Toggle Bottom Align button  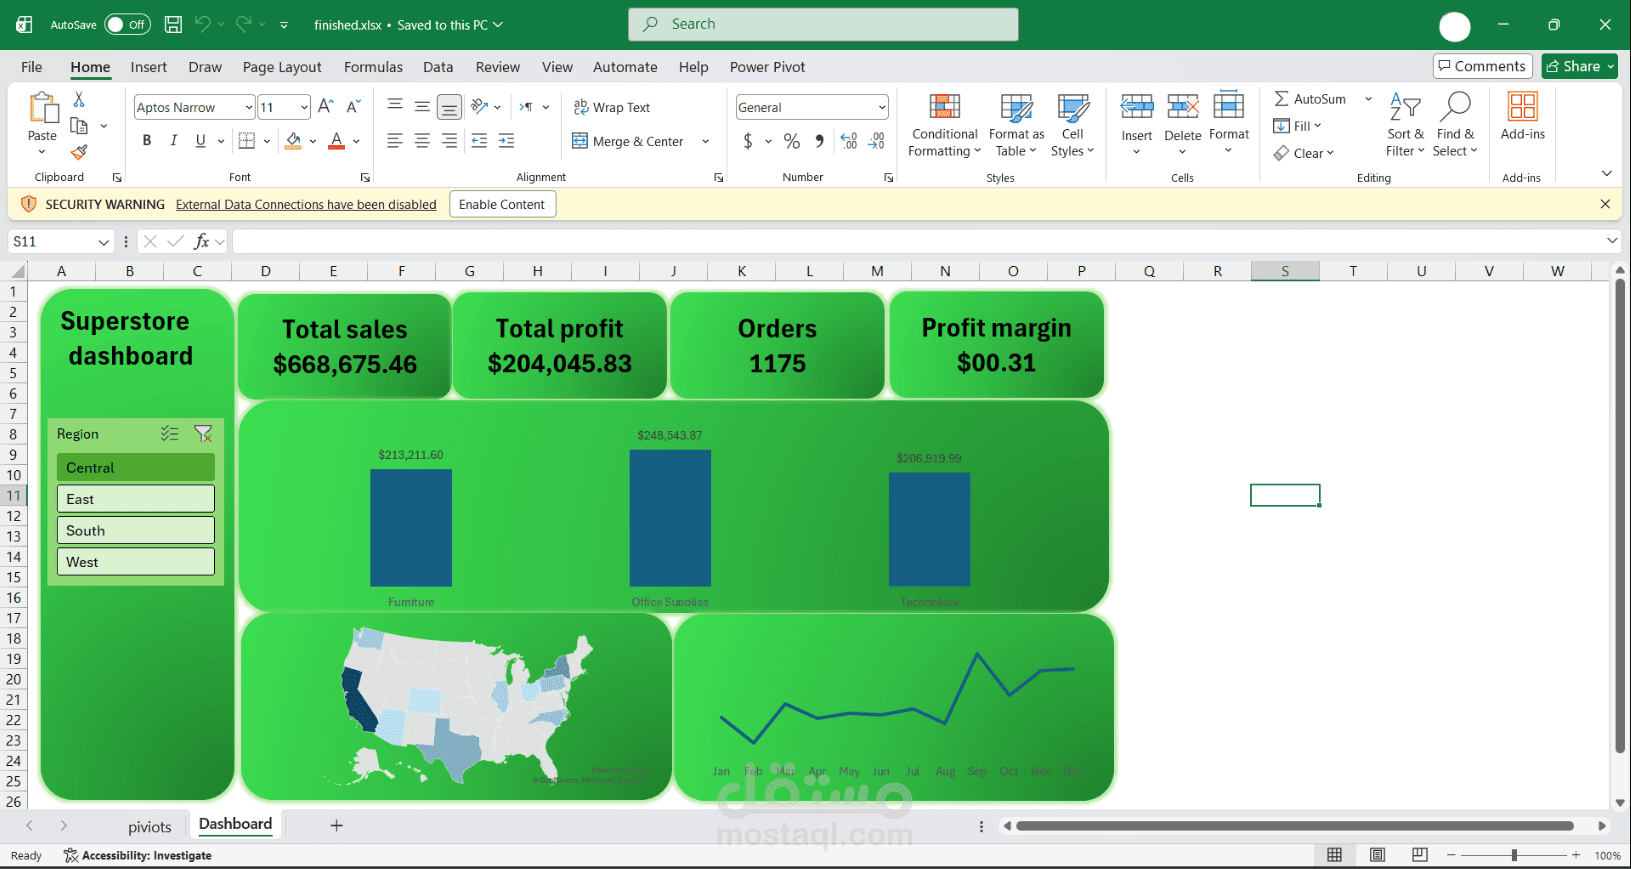pyautogui.click(x=450, y=107)
